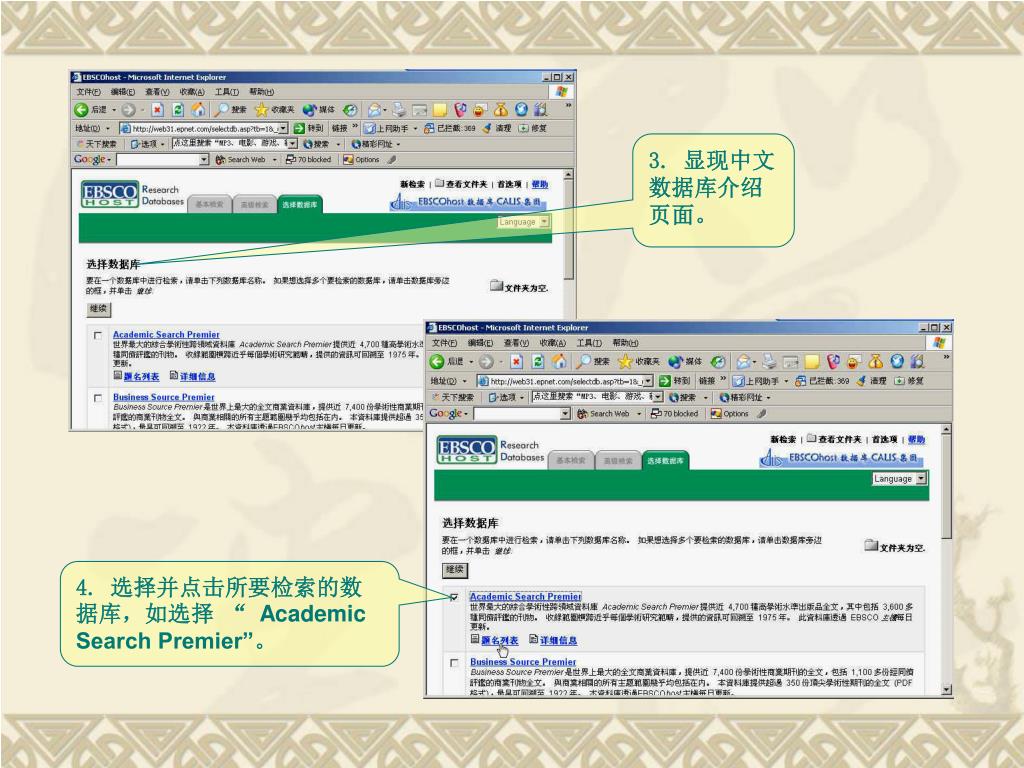1024x768 pixels.
Task: Click the Google Options icon in the front window
Action: [x=716, y=413]
